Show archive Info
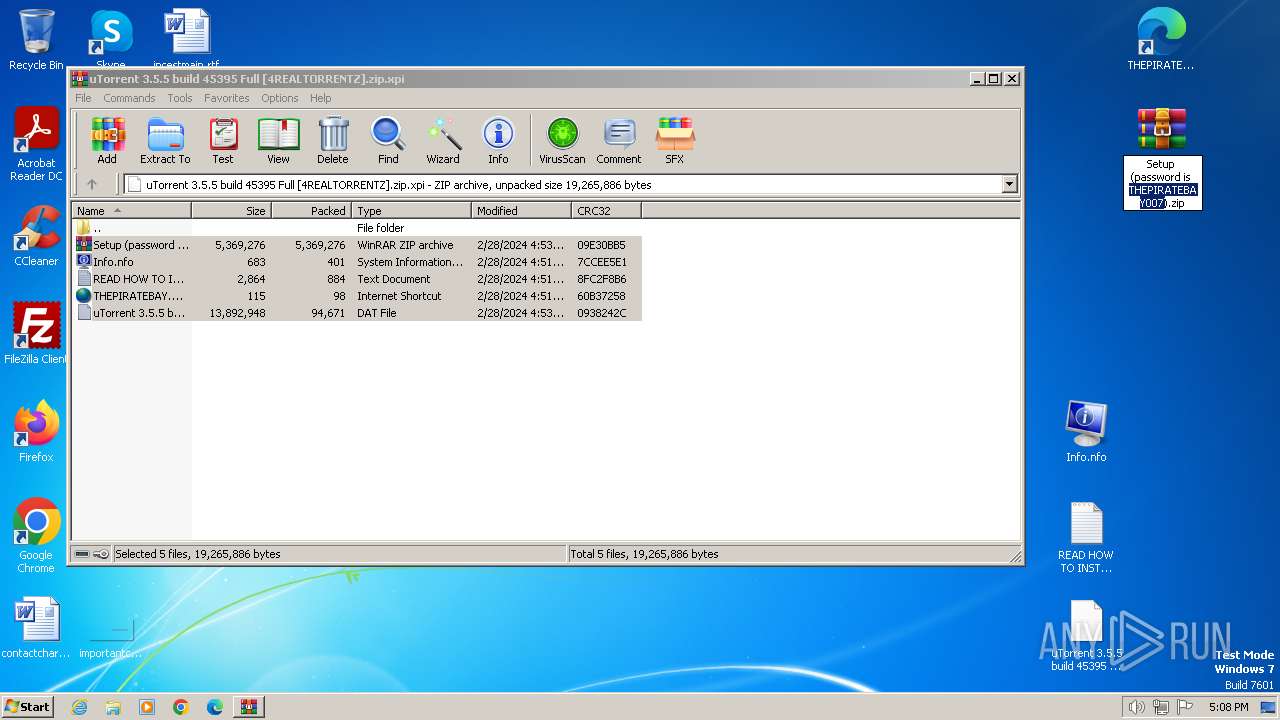Screen dimensions: 1280x720 click(x=498, y=141)
